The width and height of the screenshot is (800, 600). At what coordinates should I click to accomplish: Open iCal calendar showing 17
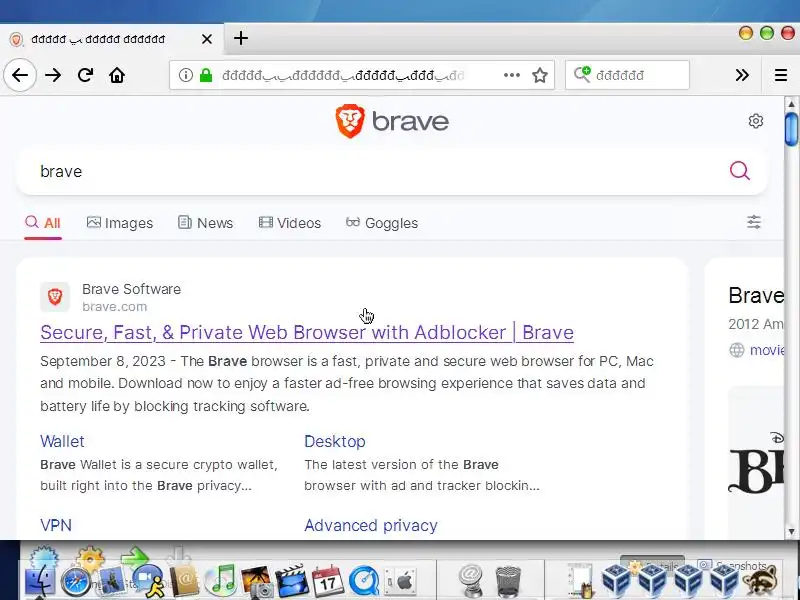[x=328, y=581]
